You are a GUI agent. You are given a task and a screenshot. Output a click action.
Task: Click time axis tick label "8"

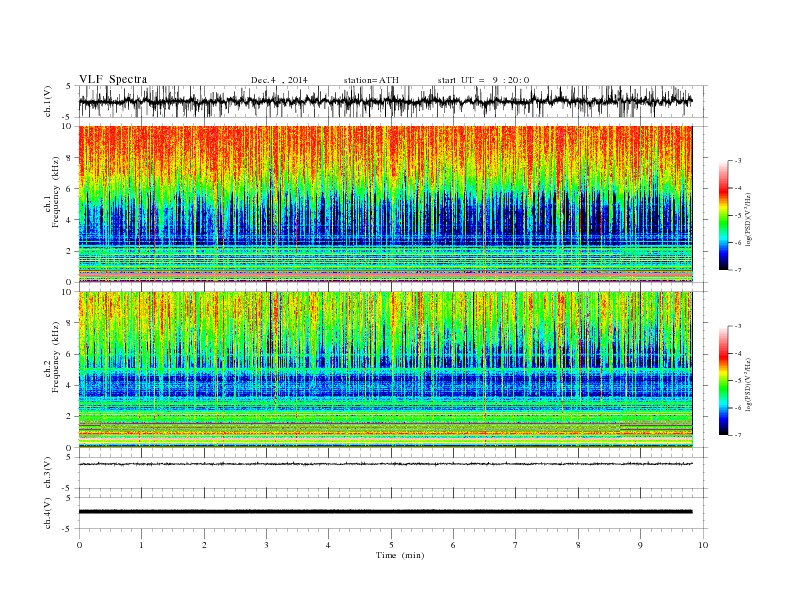[578, 545]
